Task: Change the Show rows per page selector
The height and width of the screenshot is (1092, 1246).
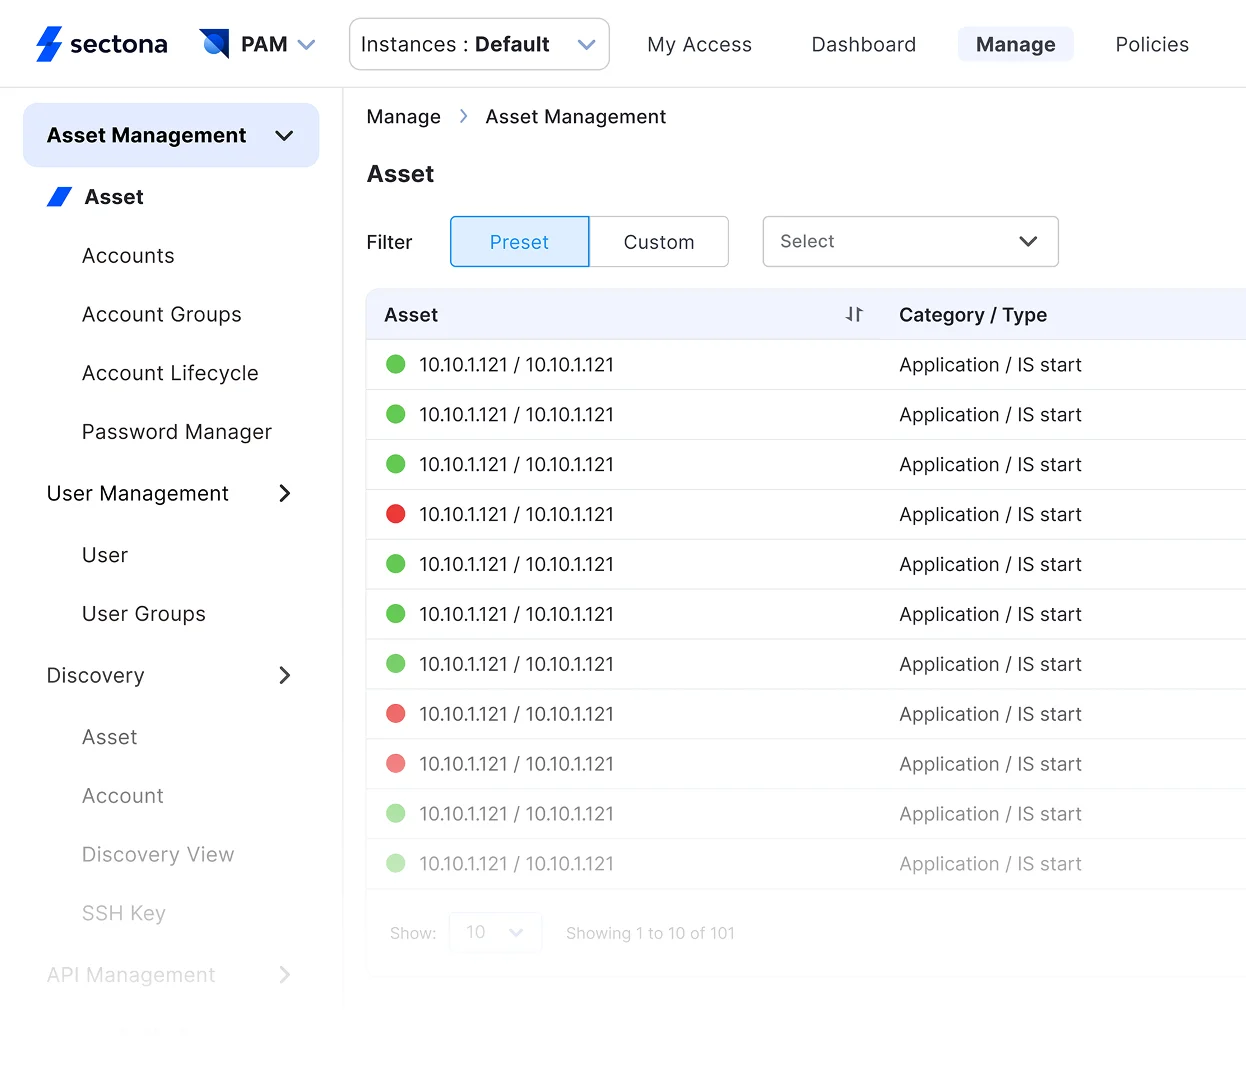Action: pos(495,932)
